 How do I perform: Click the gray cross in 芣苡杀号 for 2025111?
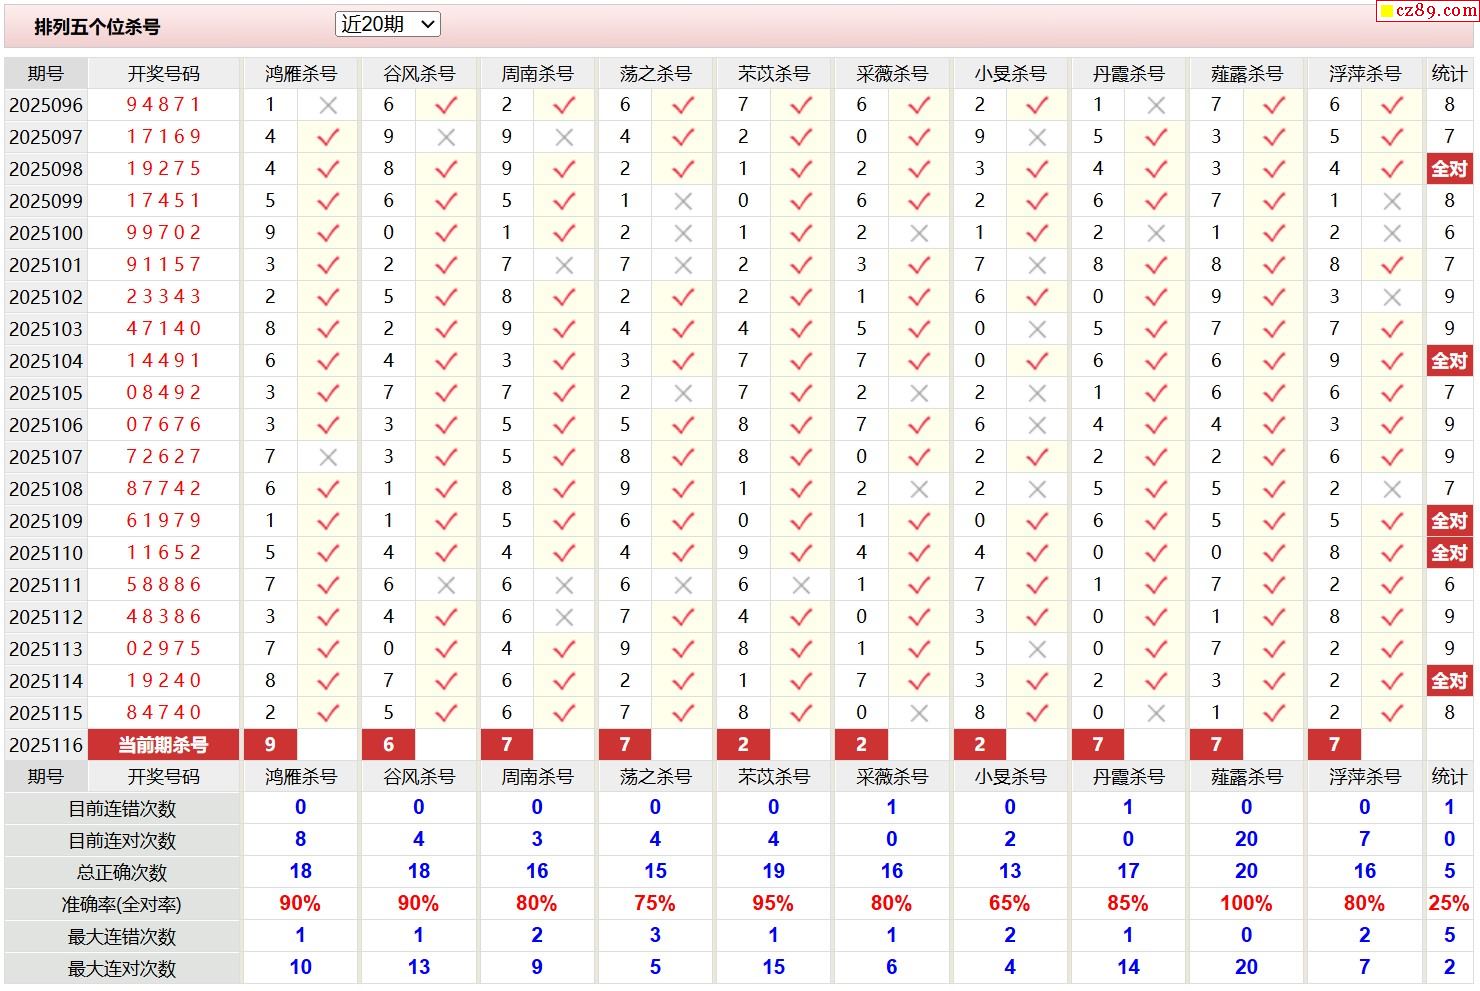[x=801, y=585]
